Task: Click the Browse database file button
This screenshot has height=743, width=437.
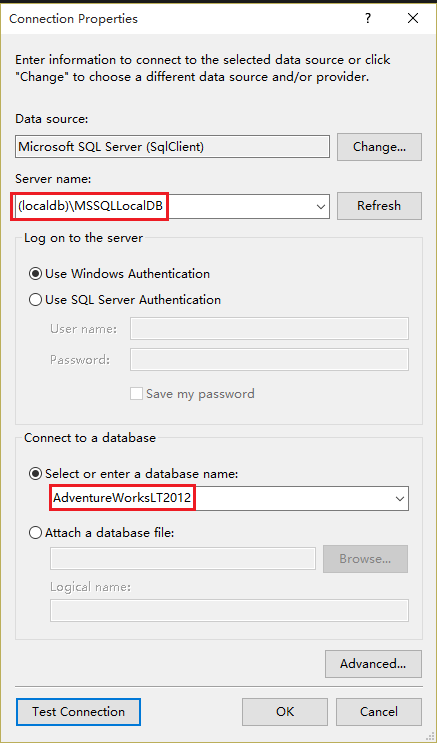Action: click(x=365, y=559)
